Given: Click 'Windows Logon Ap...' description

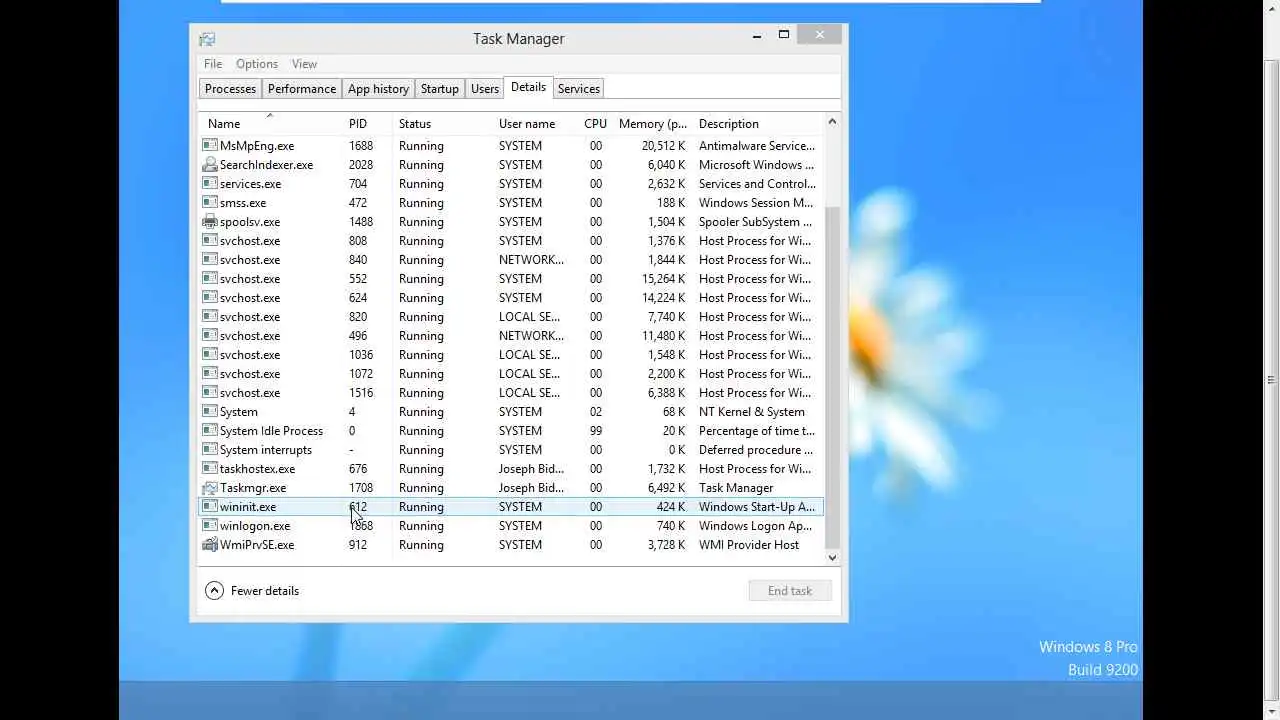Looking at the screenshot, I should [x=755, y=525].
